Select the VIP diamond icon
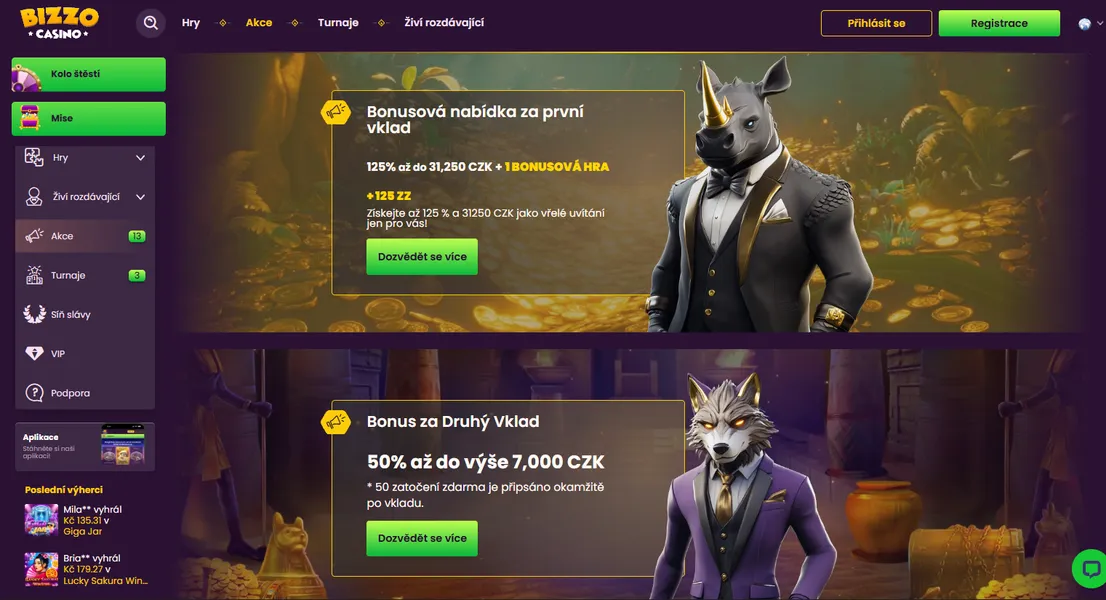1106x600 pixels. pyautogui.click(x=31, y=353)
